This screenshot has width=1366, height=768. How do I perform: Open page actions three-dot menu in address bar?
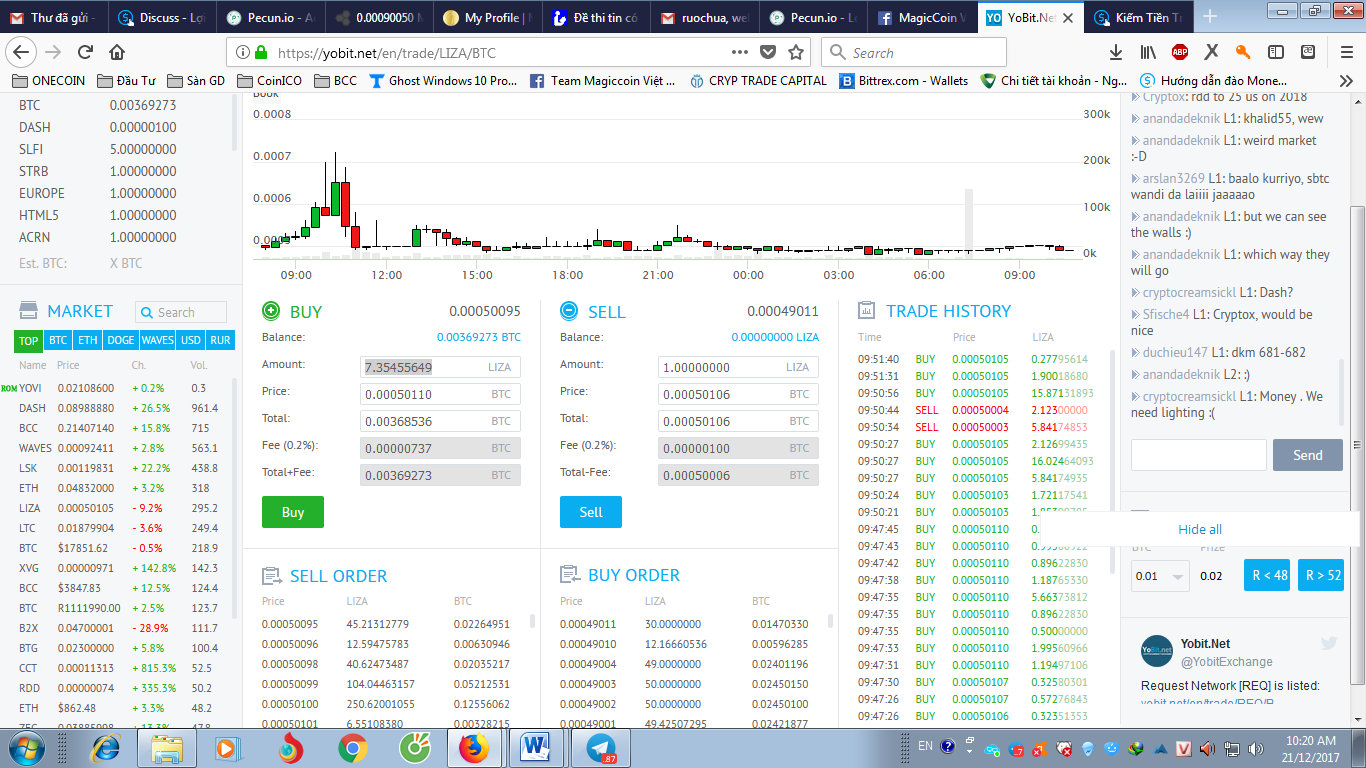coord(740,52)
